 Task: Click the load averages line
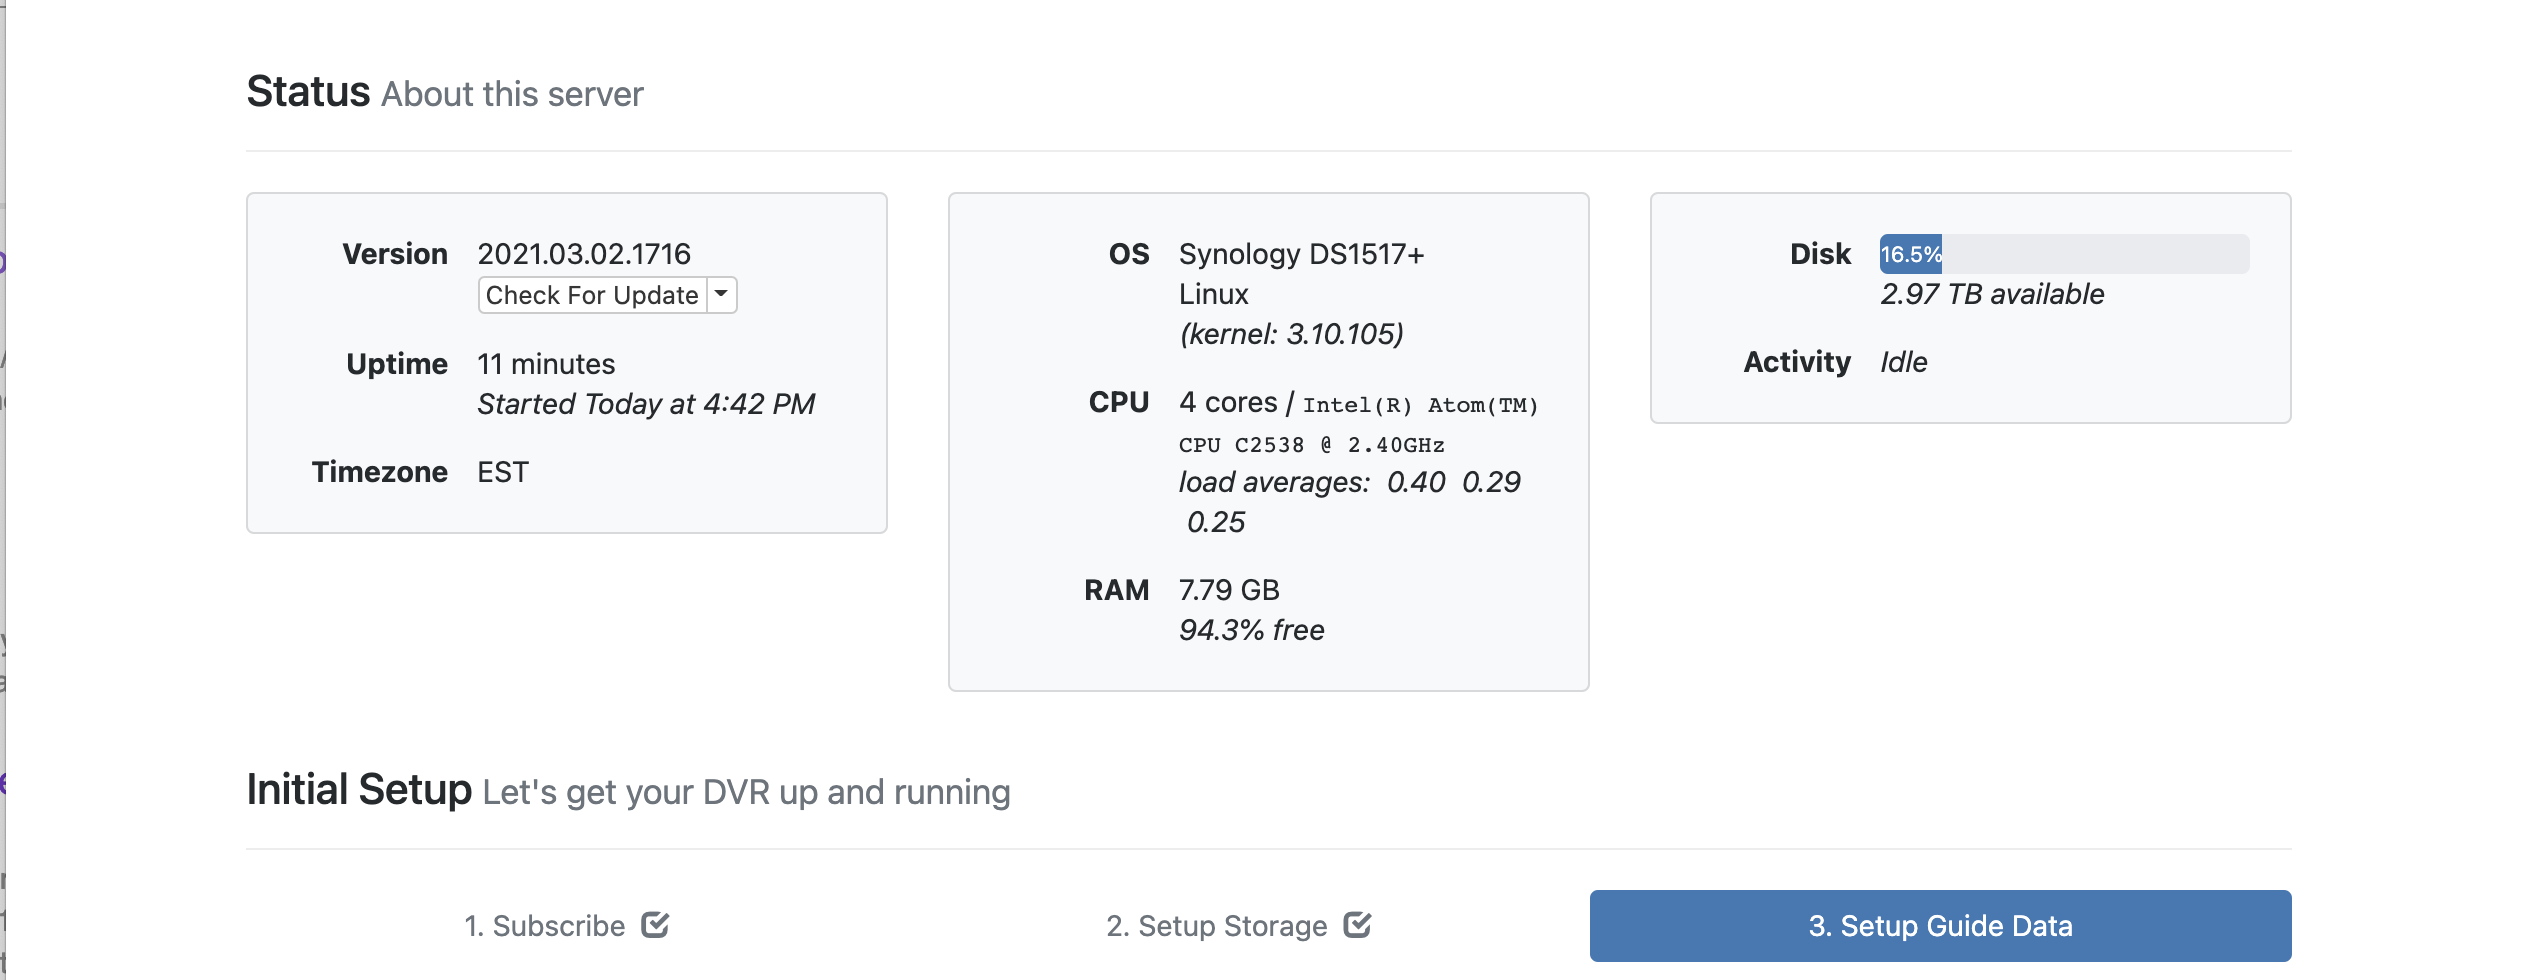point(1349,482)
